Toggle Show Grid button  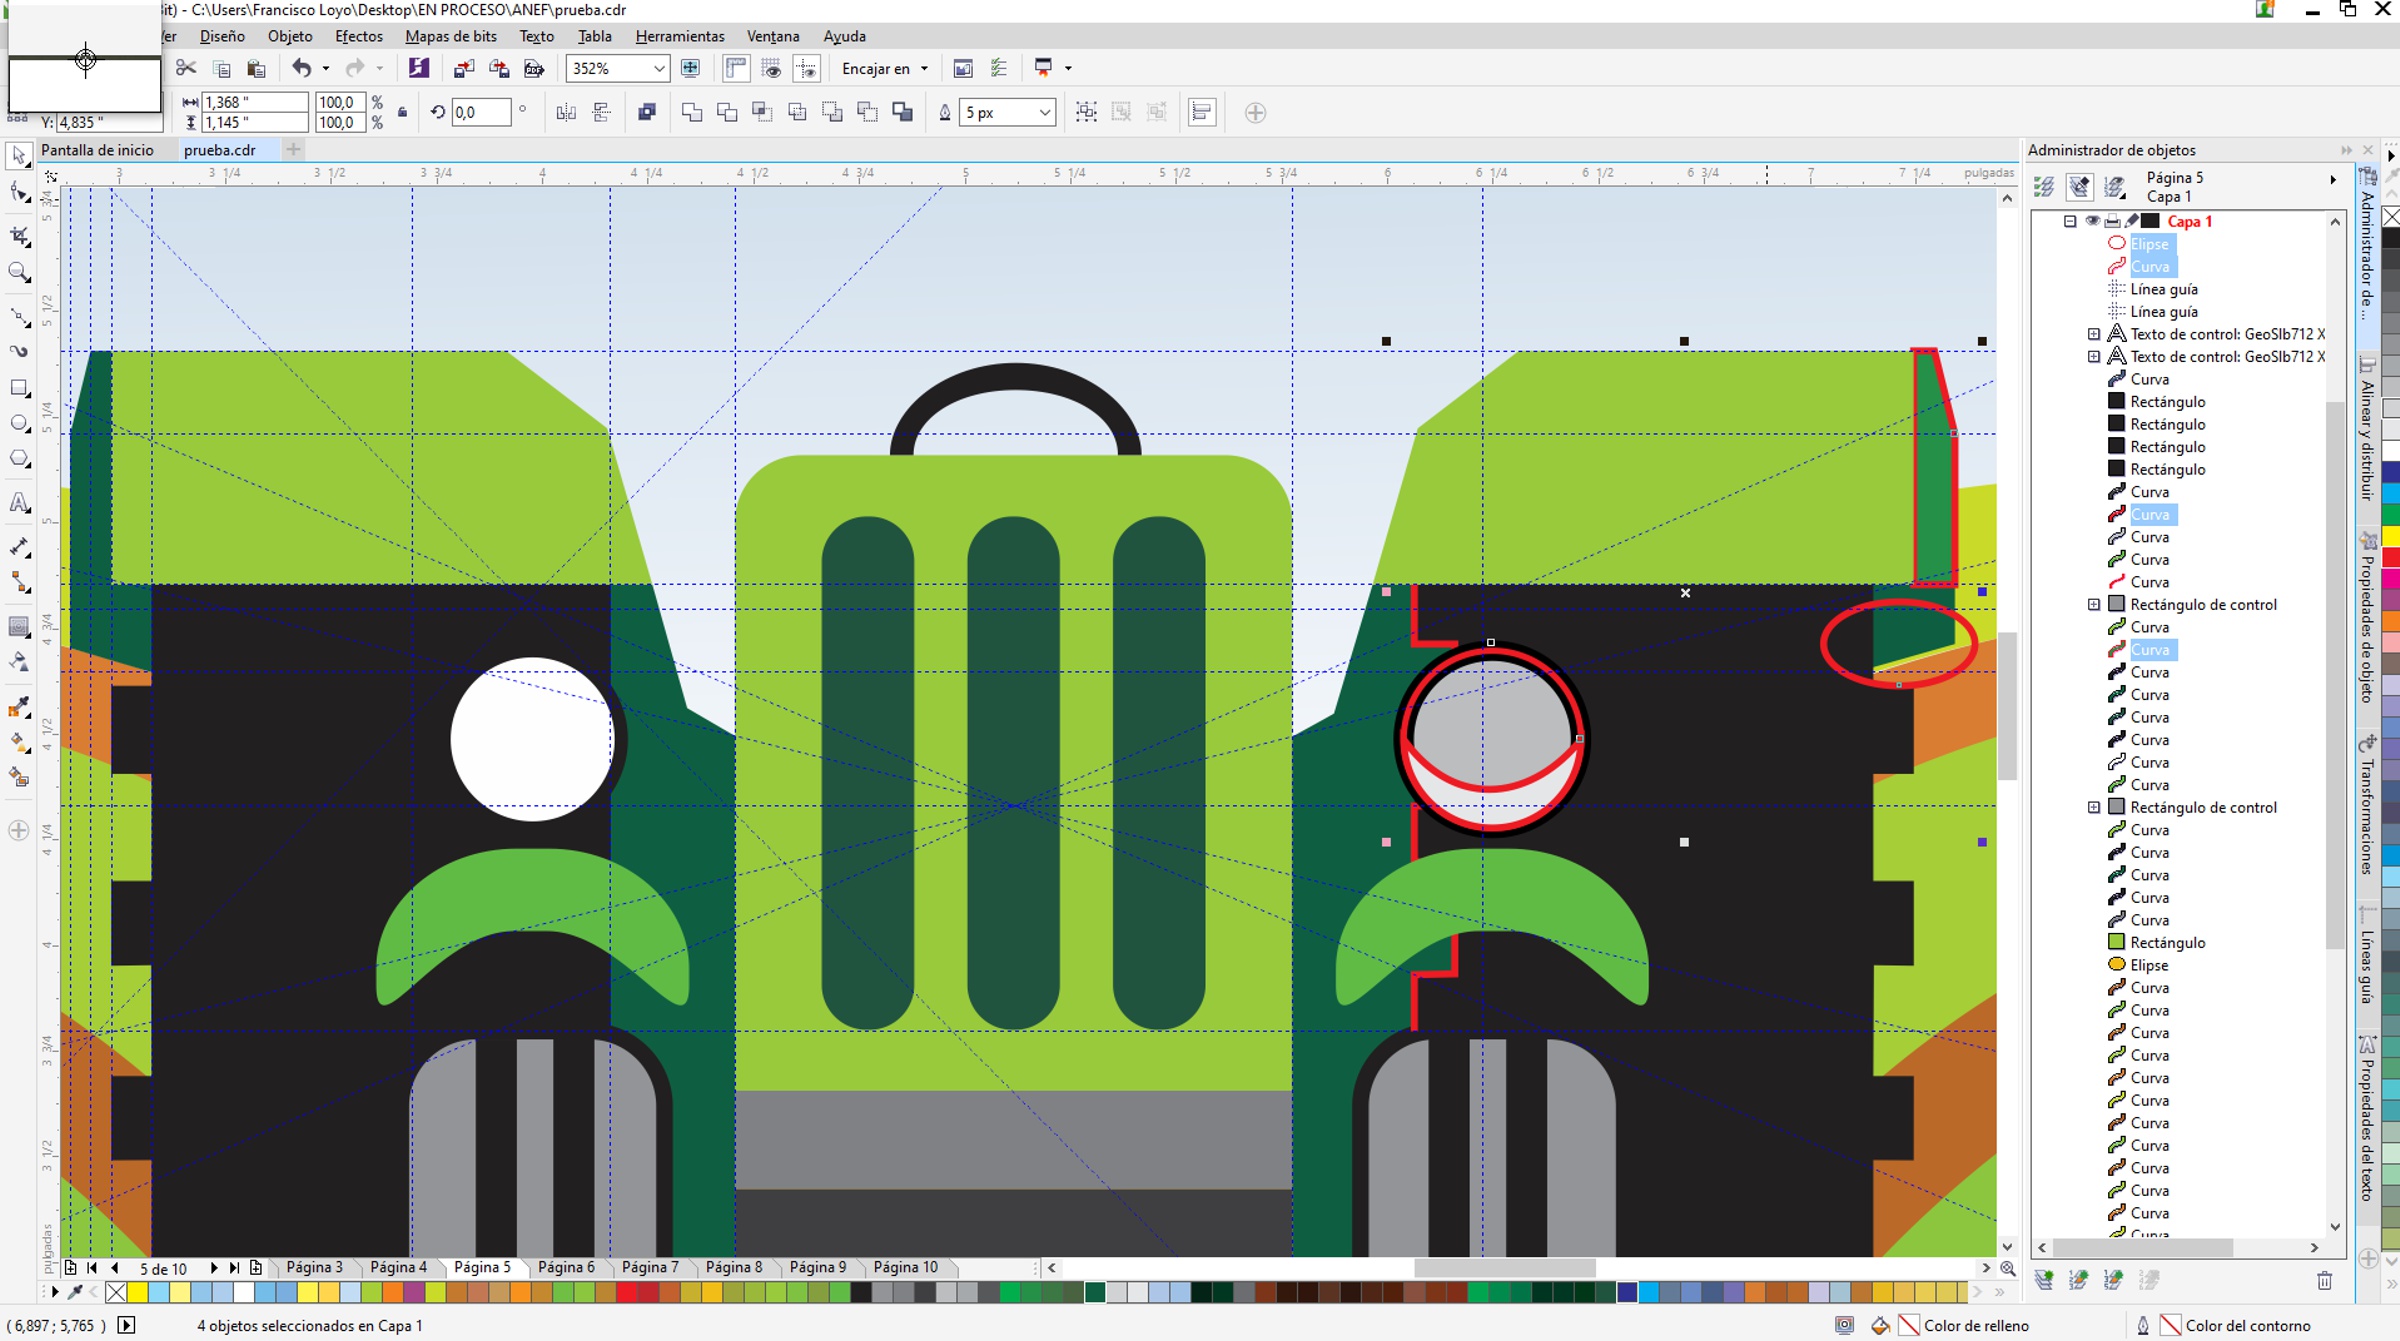771,68
